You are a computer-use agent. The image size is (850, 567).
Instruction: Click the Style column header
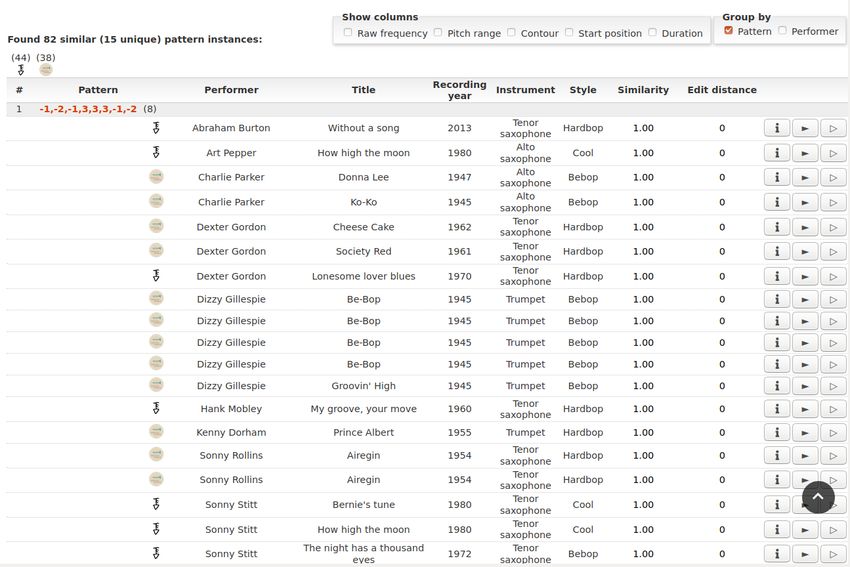(x=583, y=90)
